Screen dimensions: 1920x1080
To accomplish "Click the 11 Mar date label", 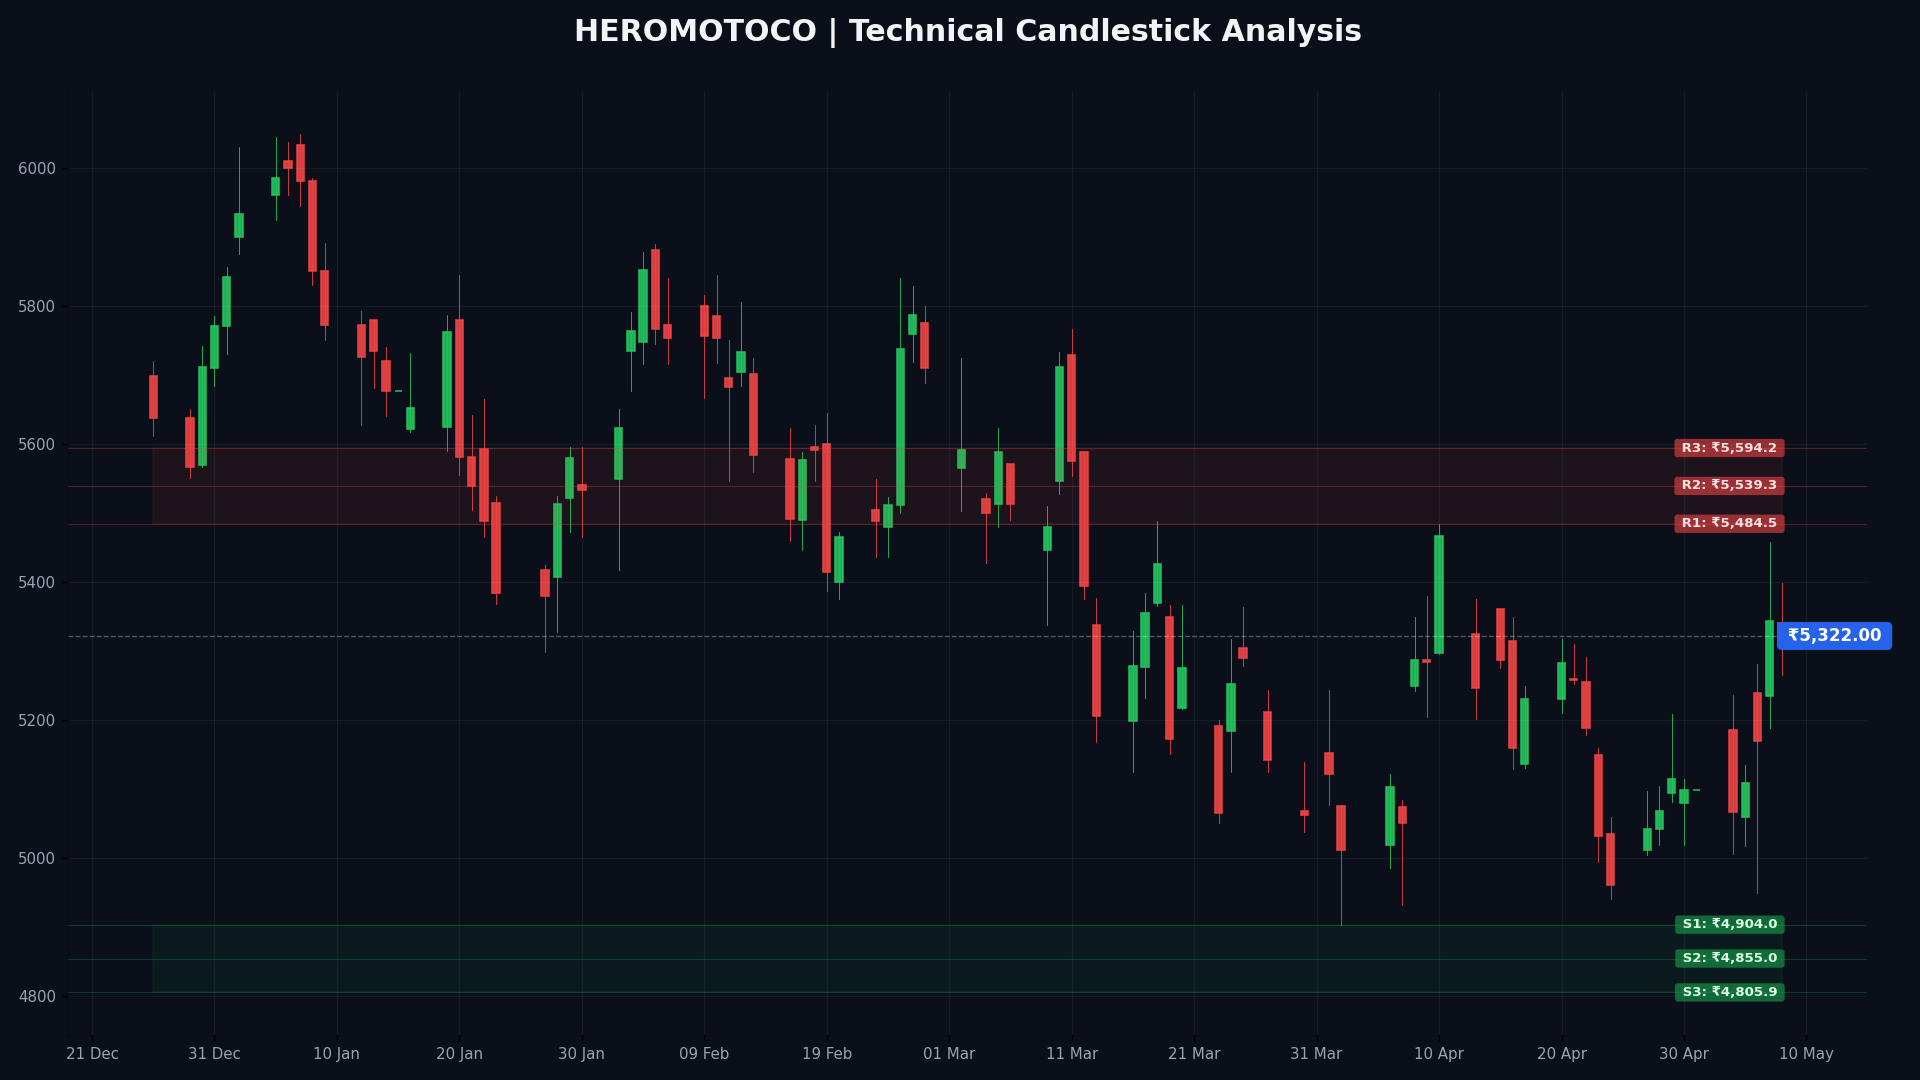I will [1072, 1054].
